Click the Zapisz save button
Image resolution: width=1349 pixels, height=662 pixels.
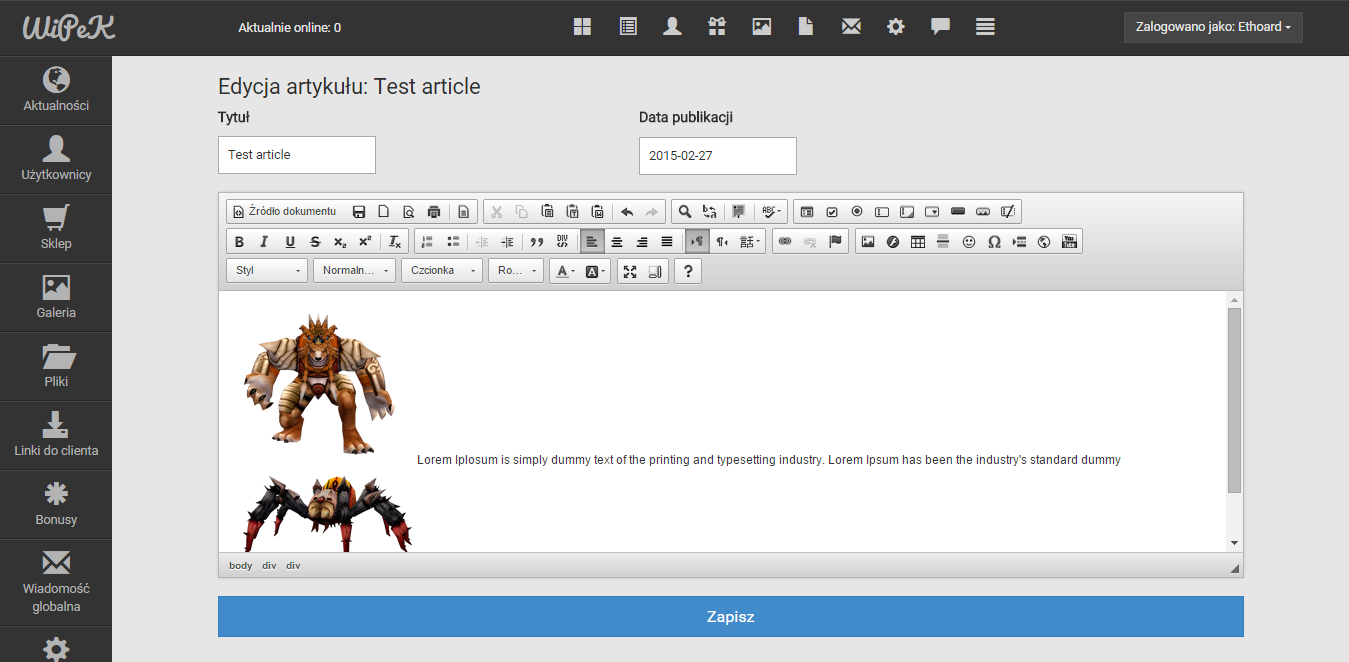[731, 617]
